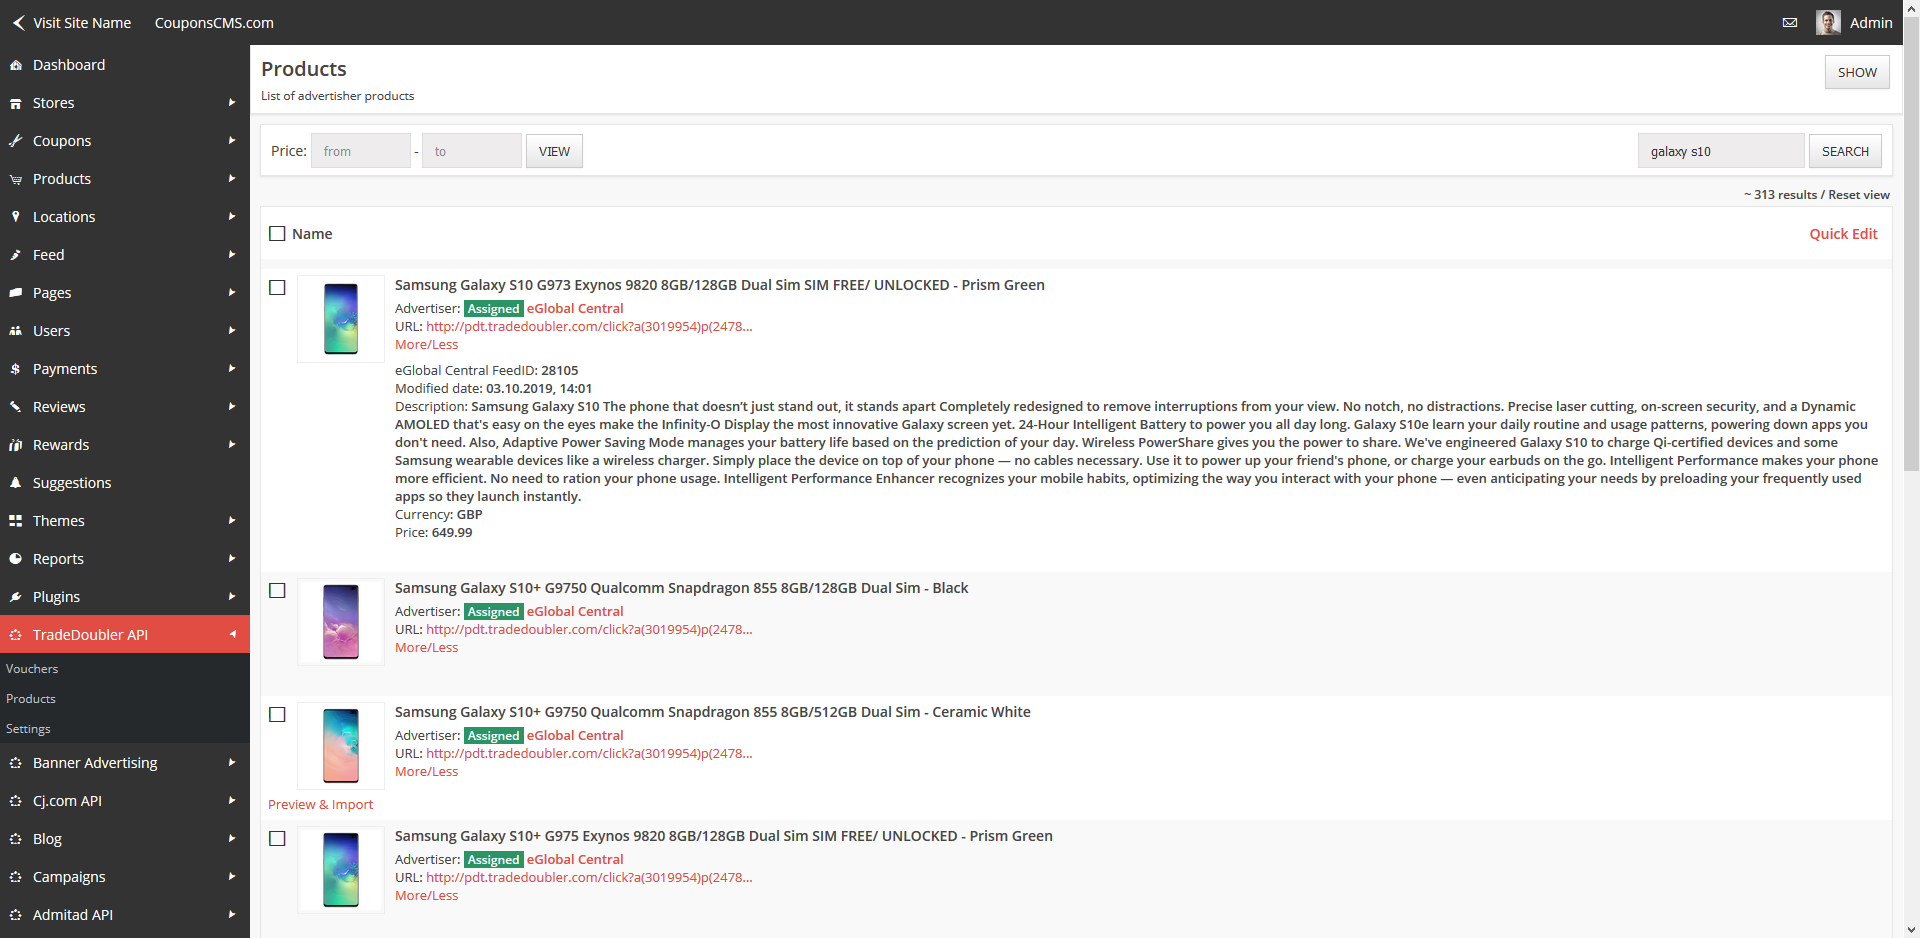Image resolution: width=1920 pixels, height=938 pixels.
Task: Check the Galaxy S10+ G975 Prism Green product
Action: click(x=278, y=839)
